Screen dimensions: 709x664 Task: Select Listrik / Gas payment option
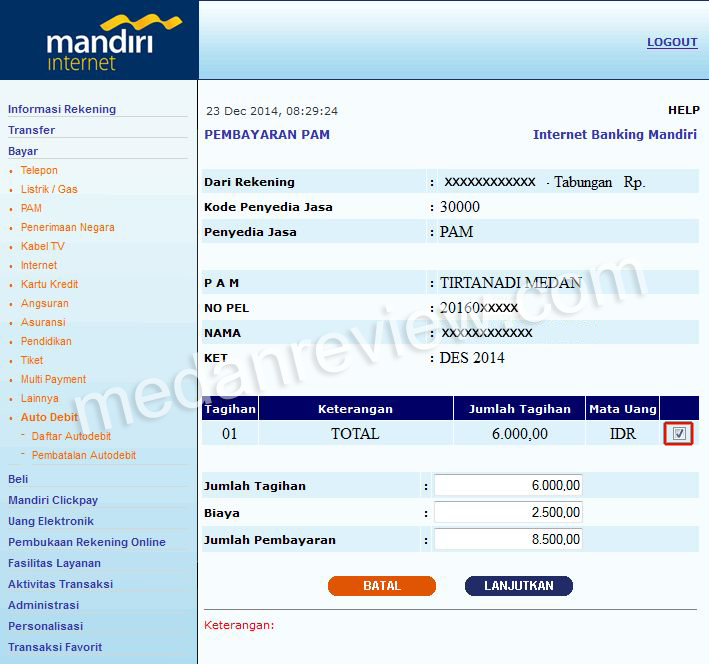[49, 189]
